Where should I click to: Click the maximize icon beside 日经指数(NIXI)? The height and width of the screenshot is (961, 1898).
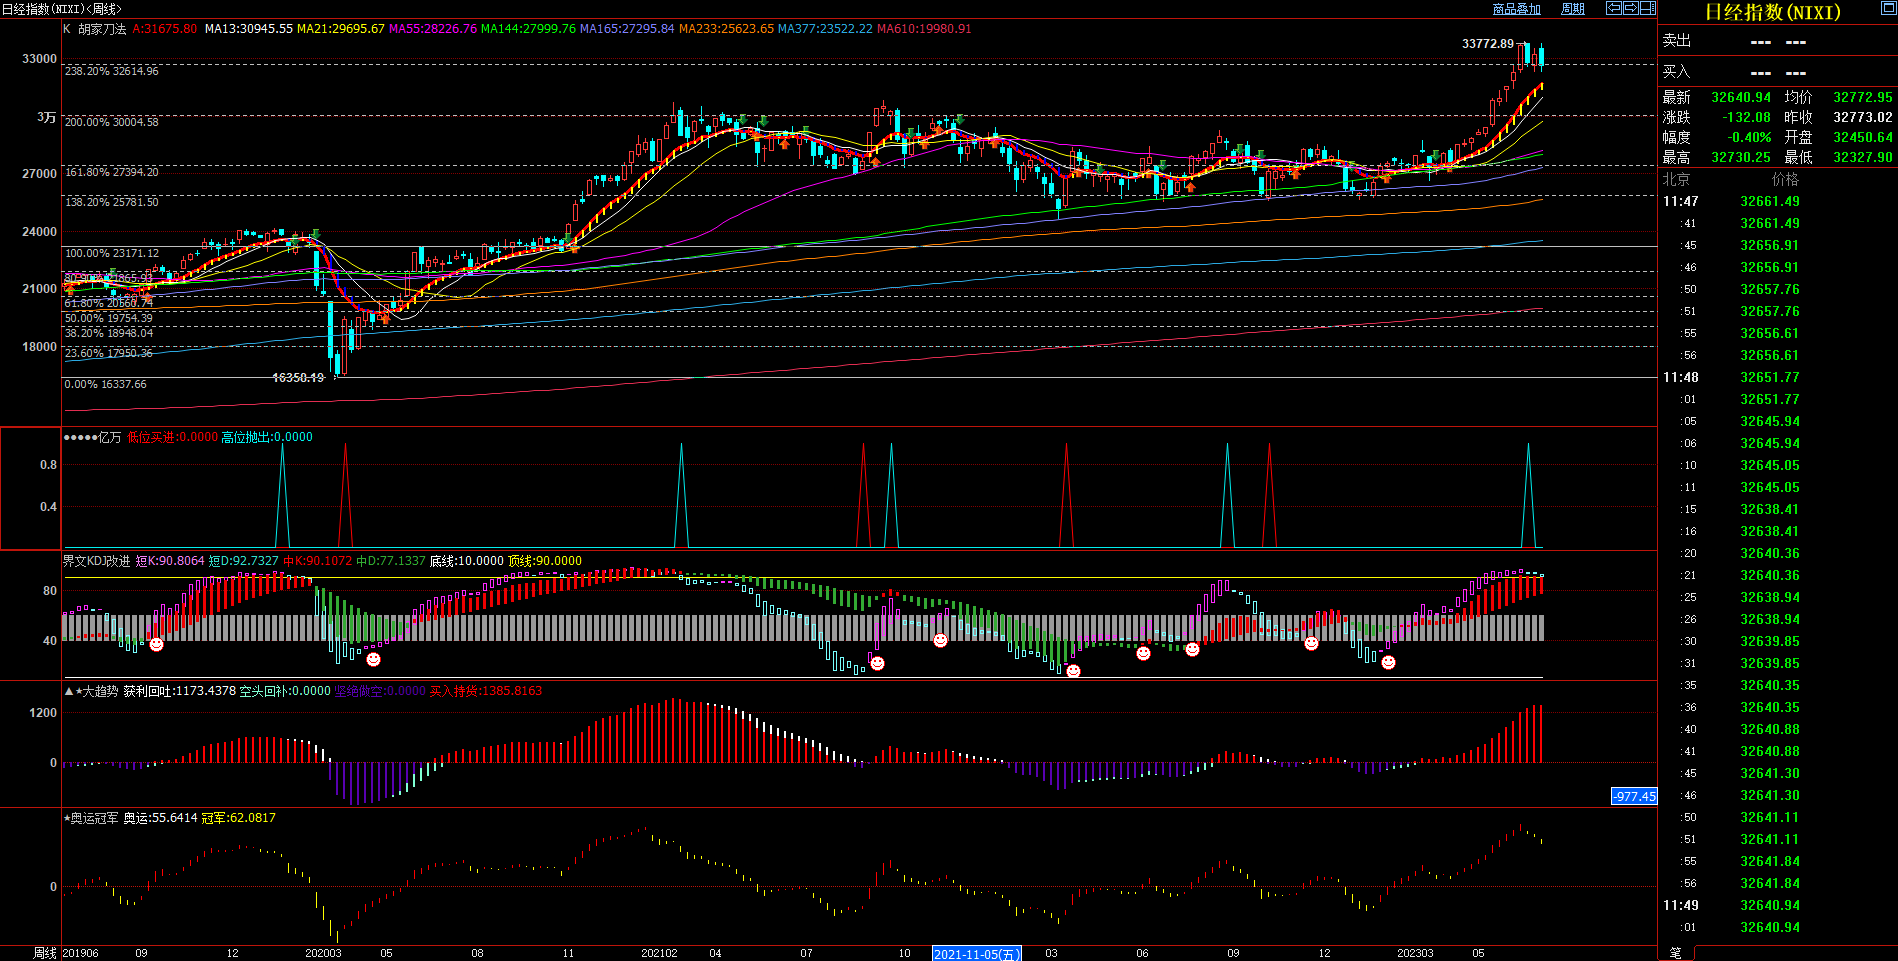coord(1888,8)
